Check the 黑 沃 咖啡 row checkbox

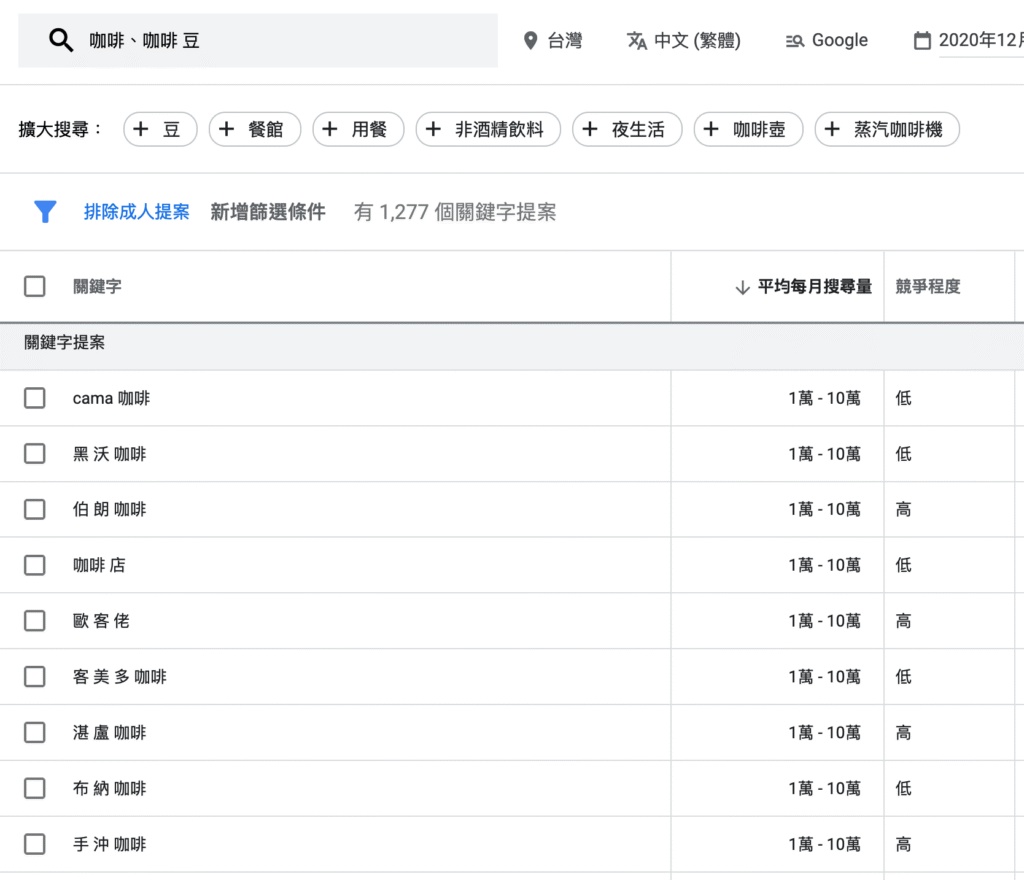[x=35, y=453]
